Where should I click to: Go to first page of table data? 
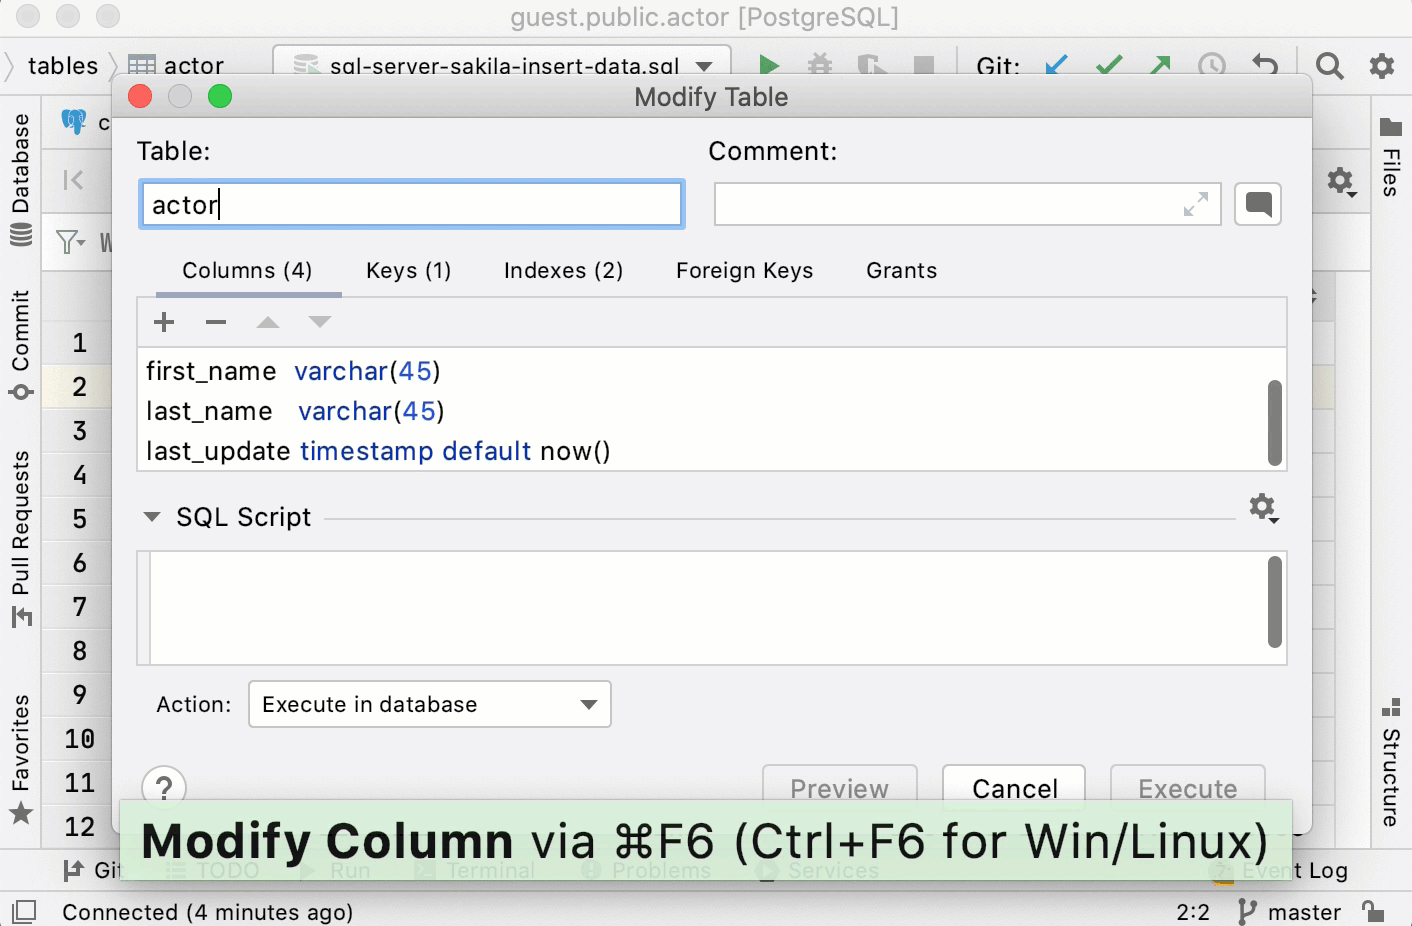pyautogui.click(x=73, y=180)
